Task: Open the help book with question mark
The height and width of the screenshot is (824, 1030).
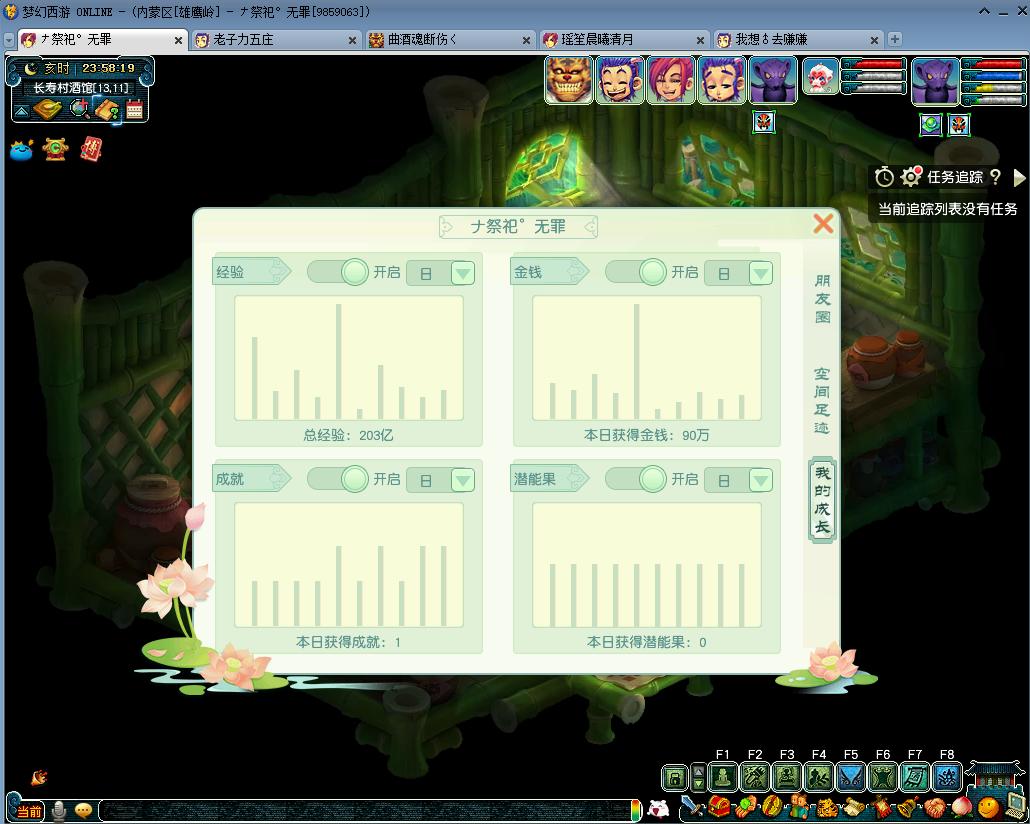Action: (107, 109)
